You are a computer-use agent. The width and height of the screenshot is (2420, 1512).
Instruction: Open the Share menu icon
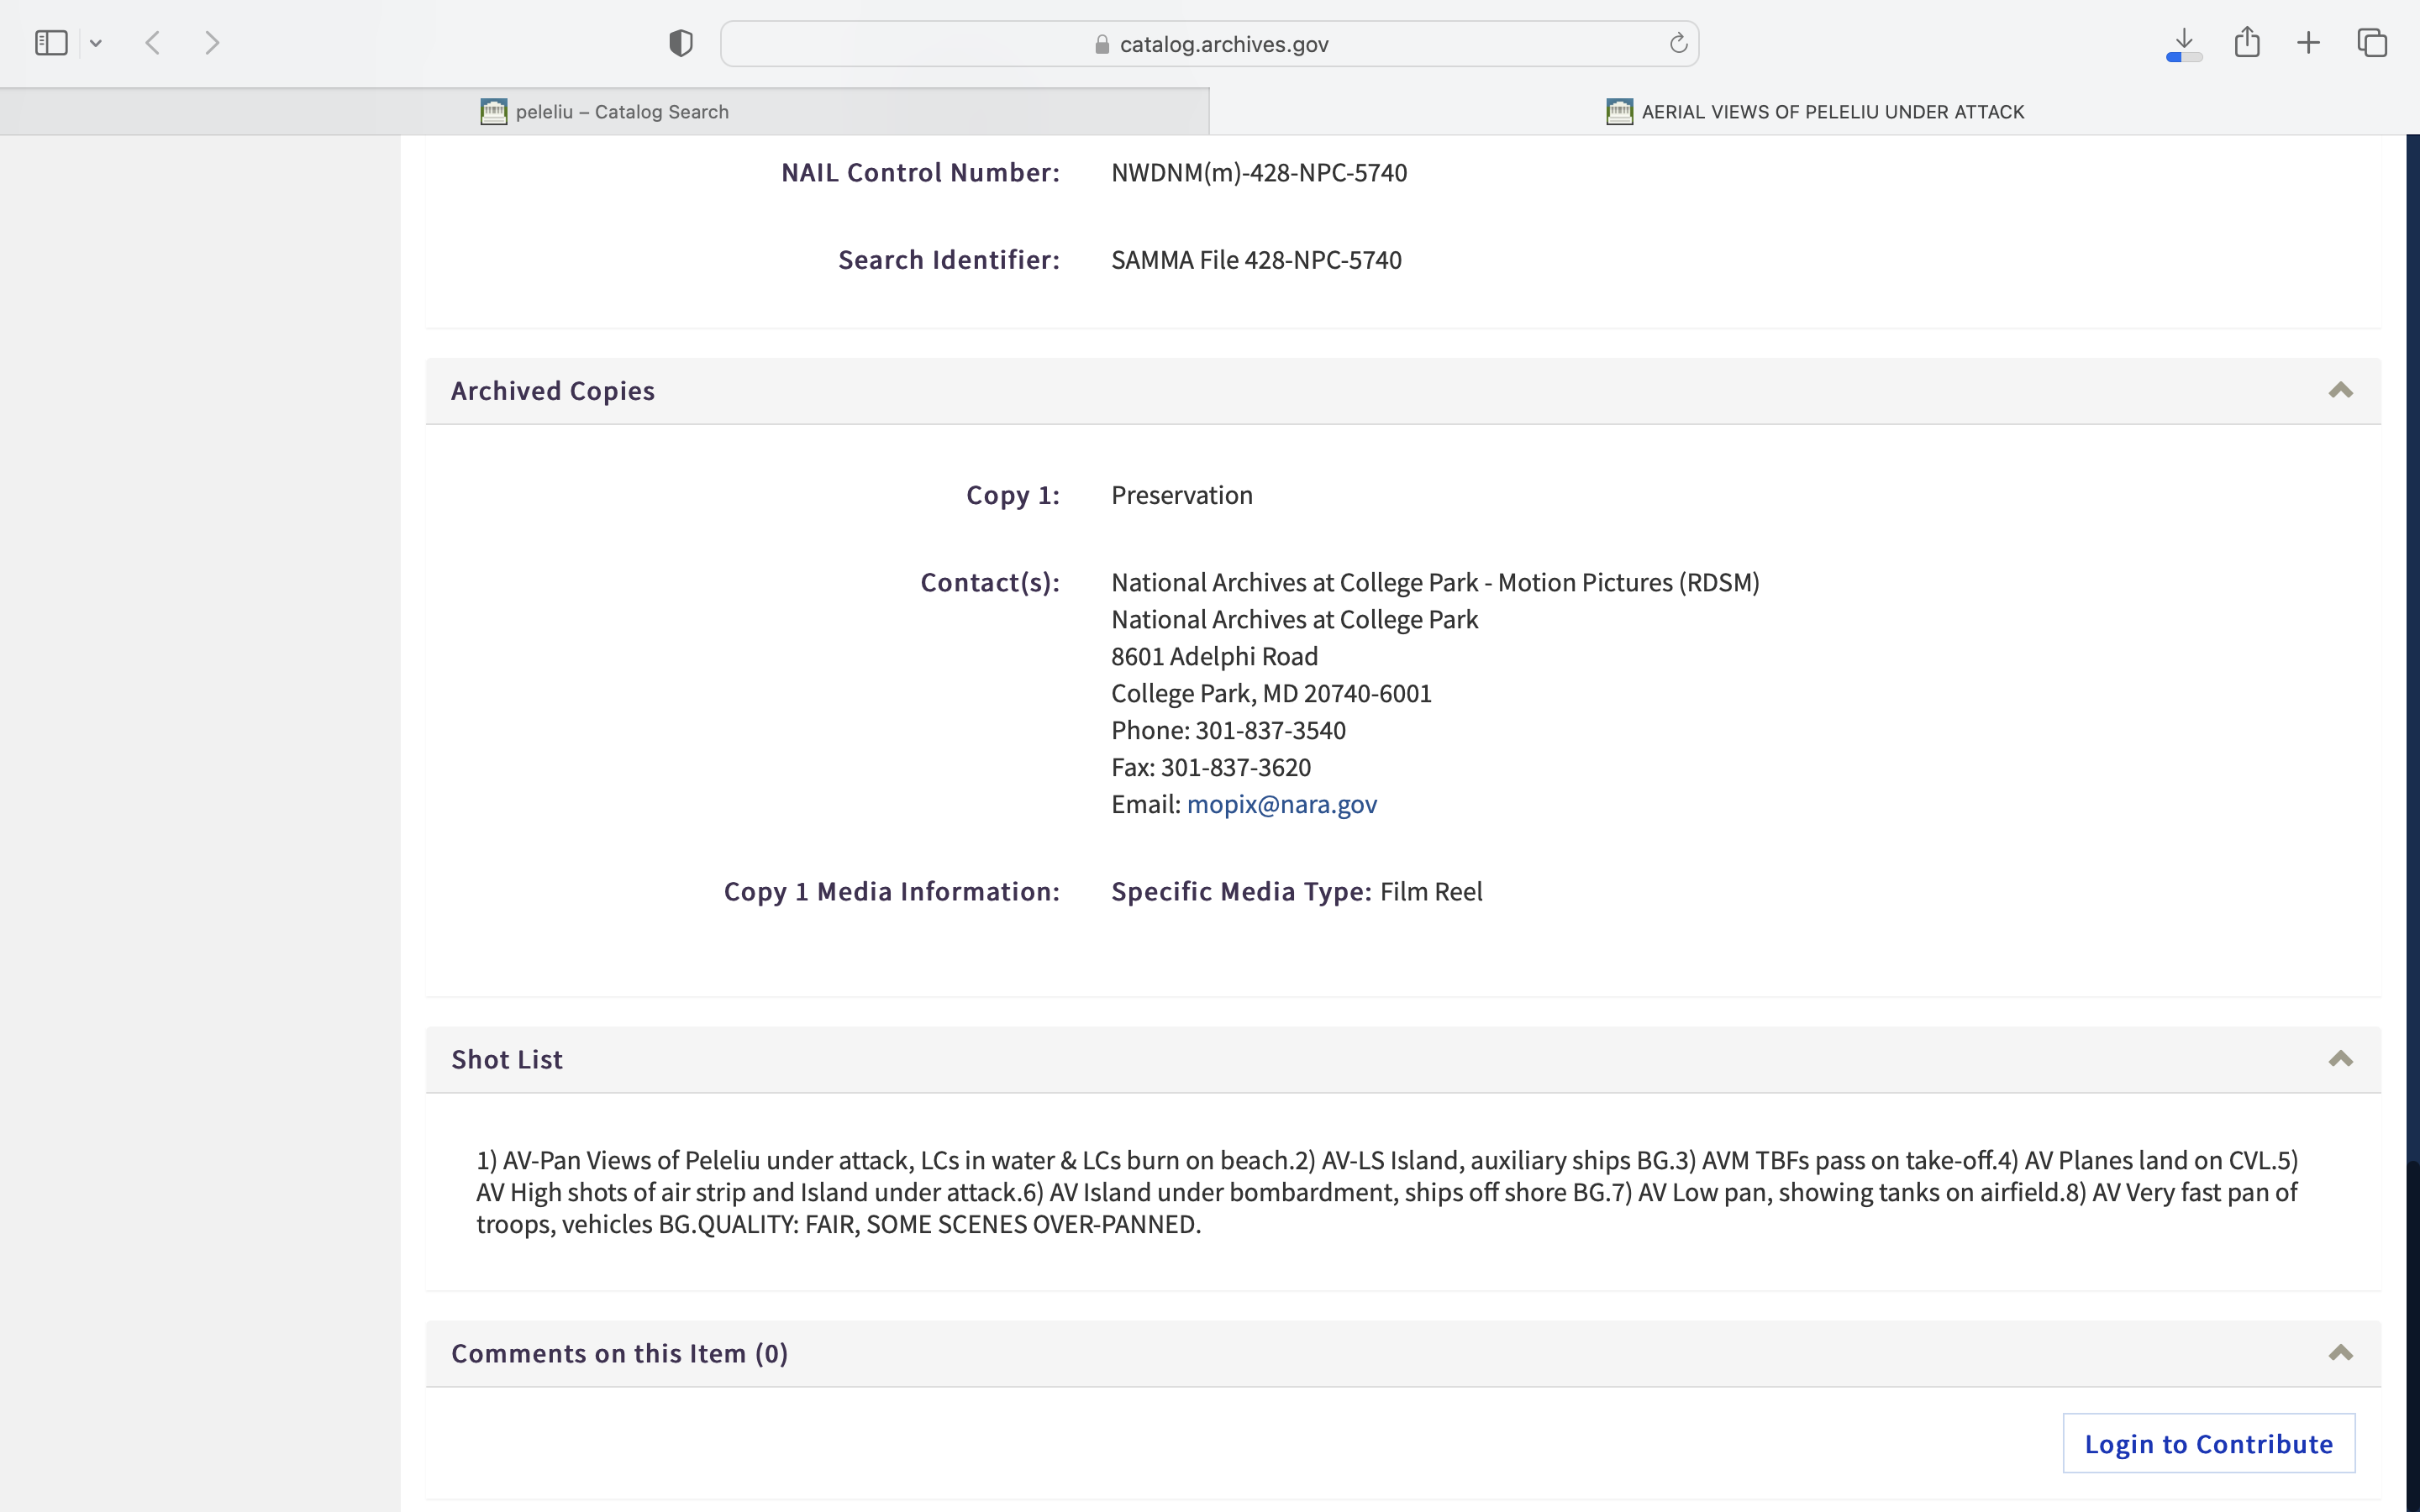tap(2247, 42)
